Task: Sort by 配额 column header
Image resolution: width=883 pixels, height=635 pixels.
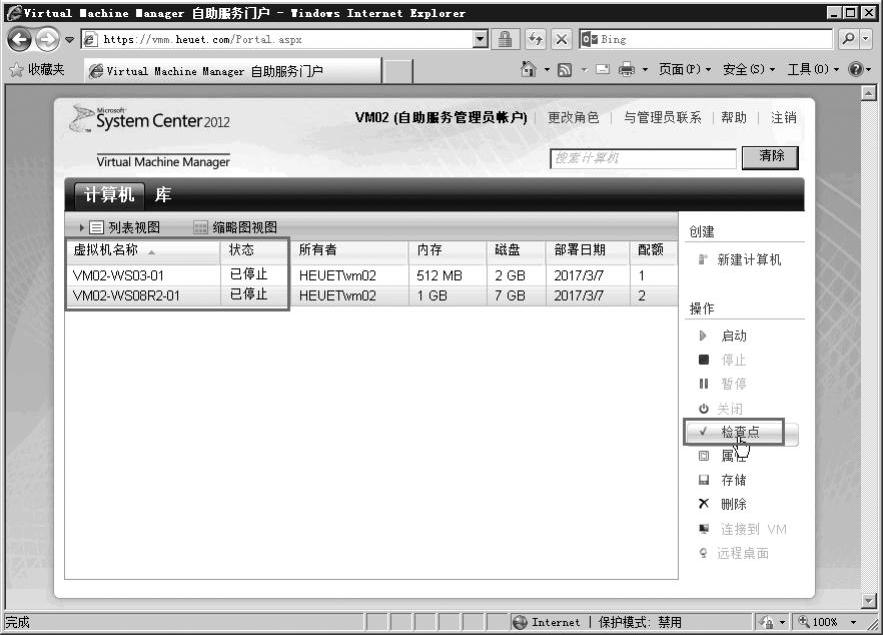Action: tap(653, 250)
